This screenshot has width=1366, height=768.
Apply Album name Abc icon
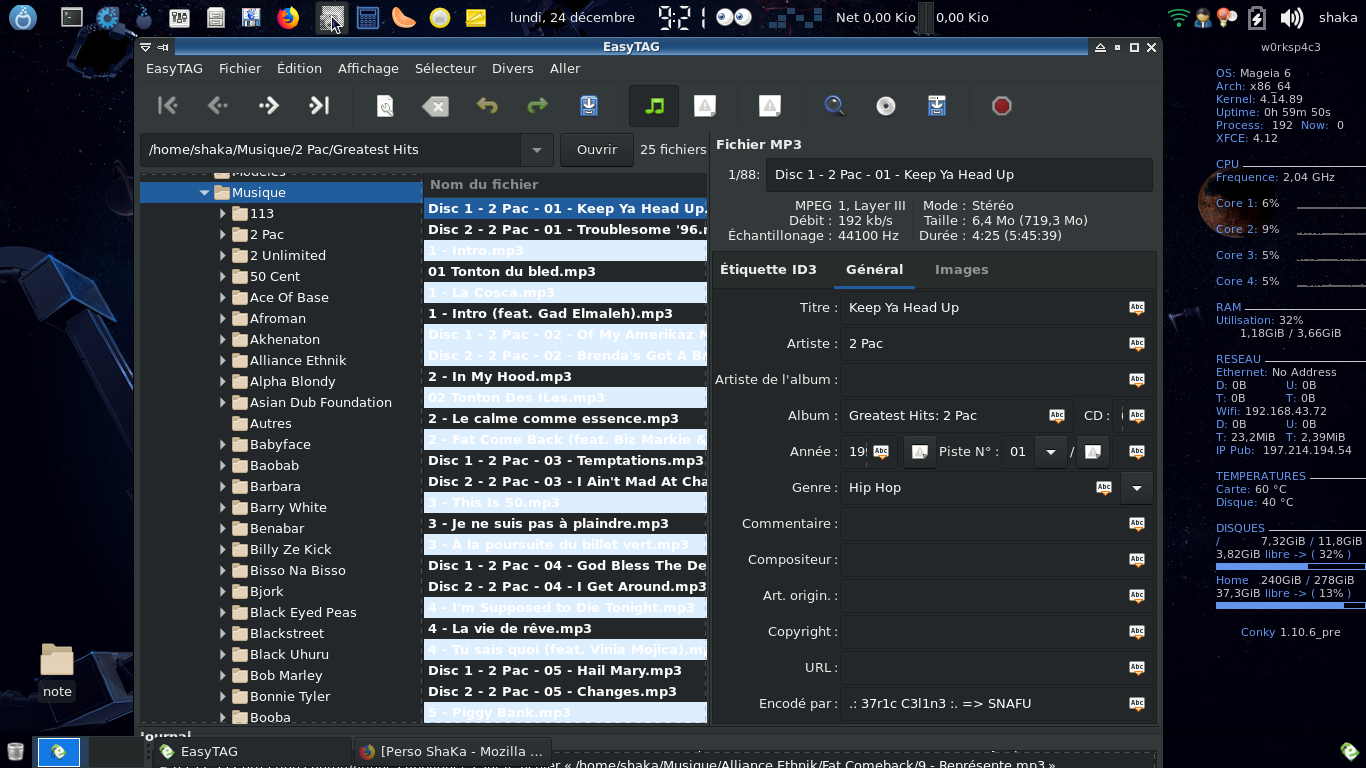pos(1056,415)
